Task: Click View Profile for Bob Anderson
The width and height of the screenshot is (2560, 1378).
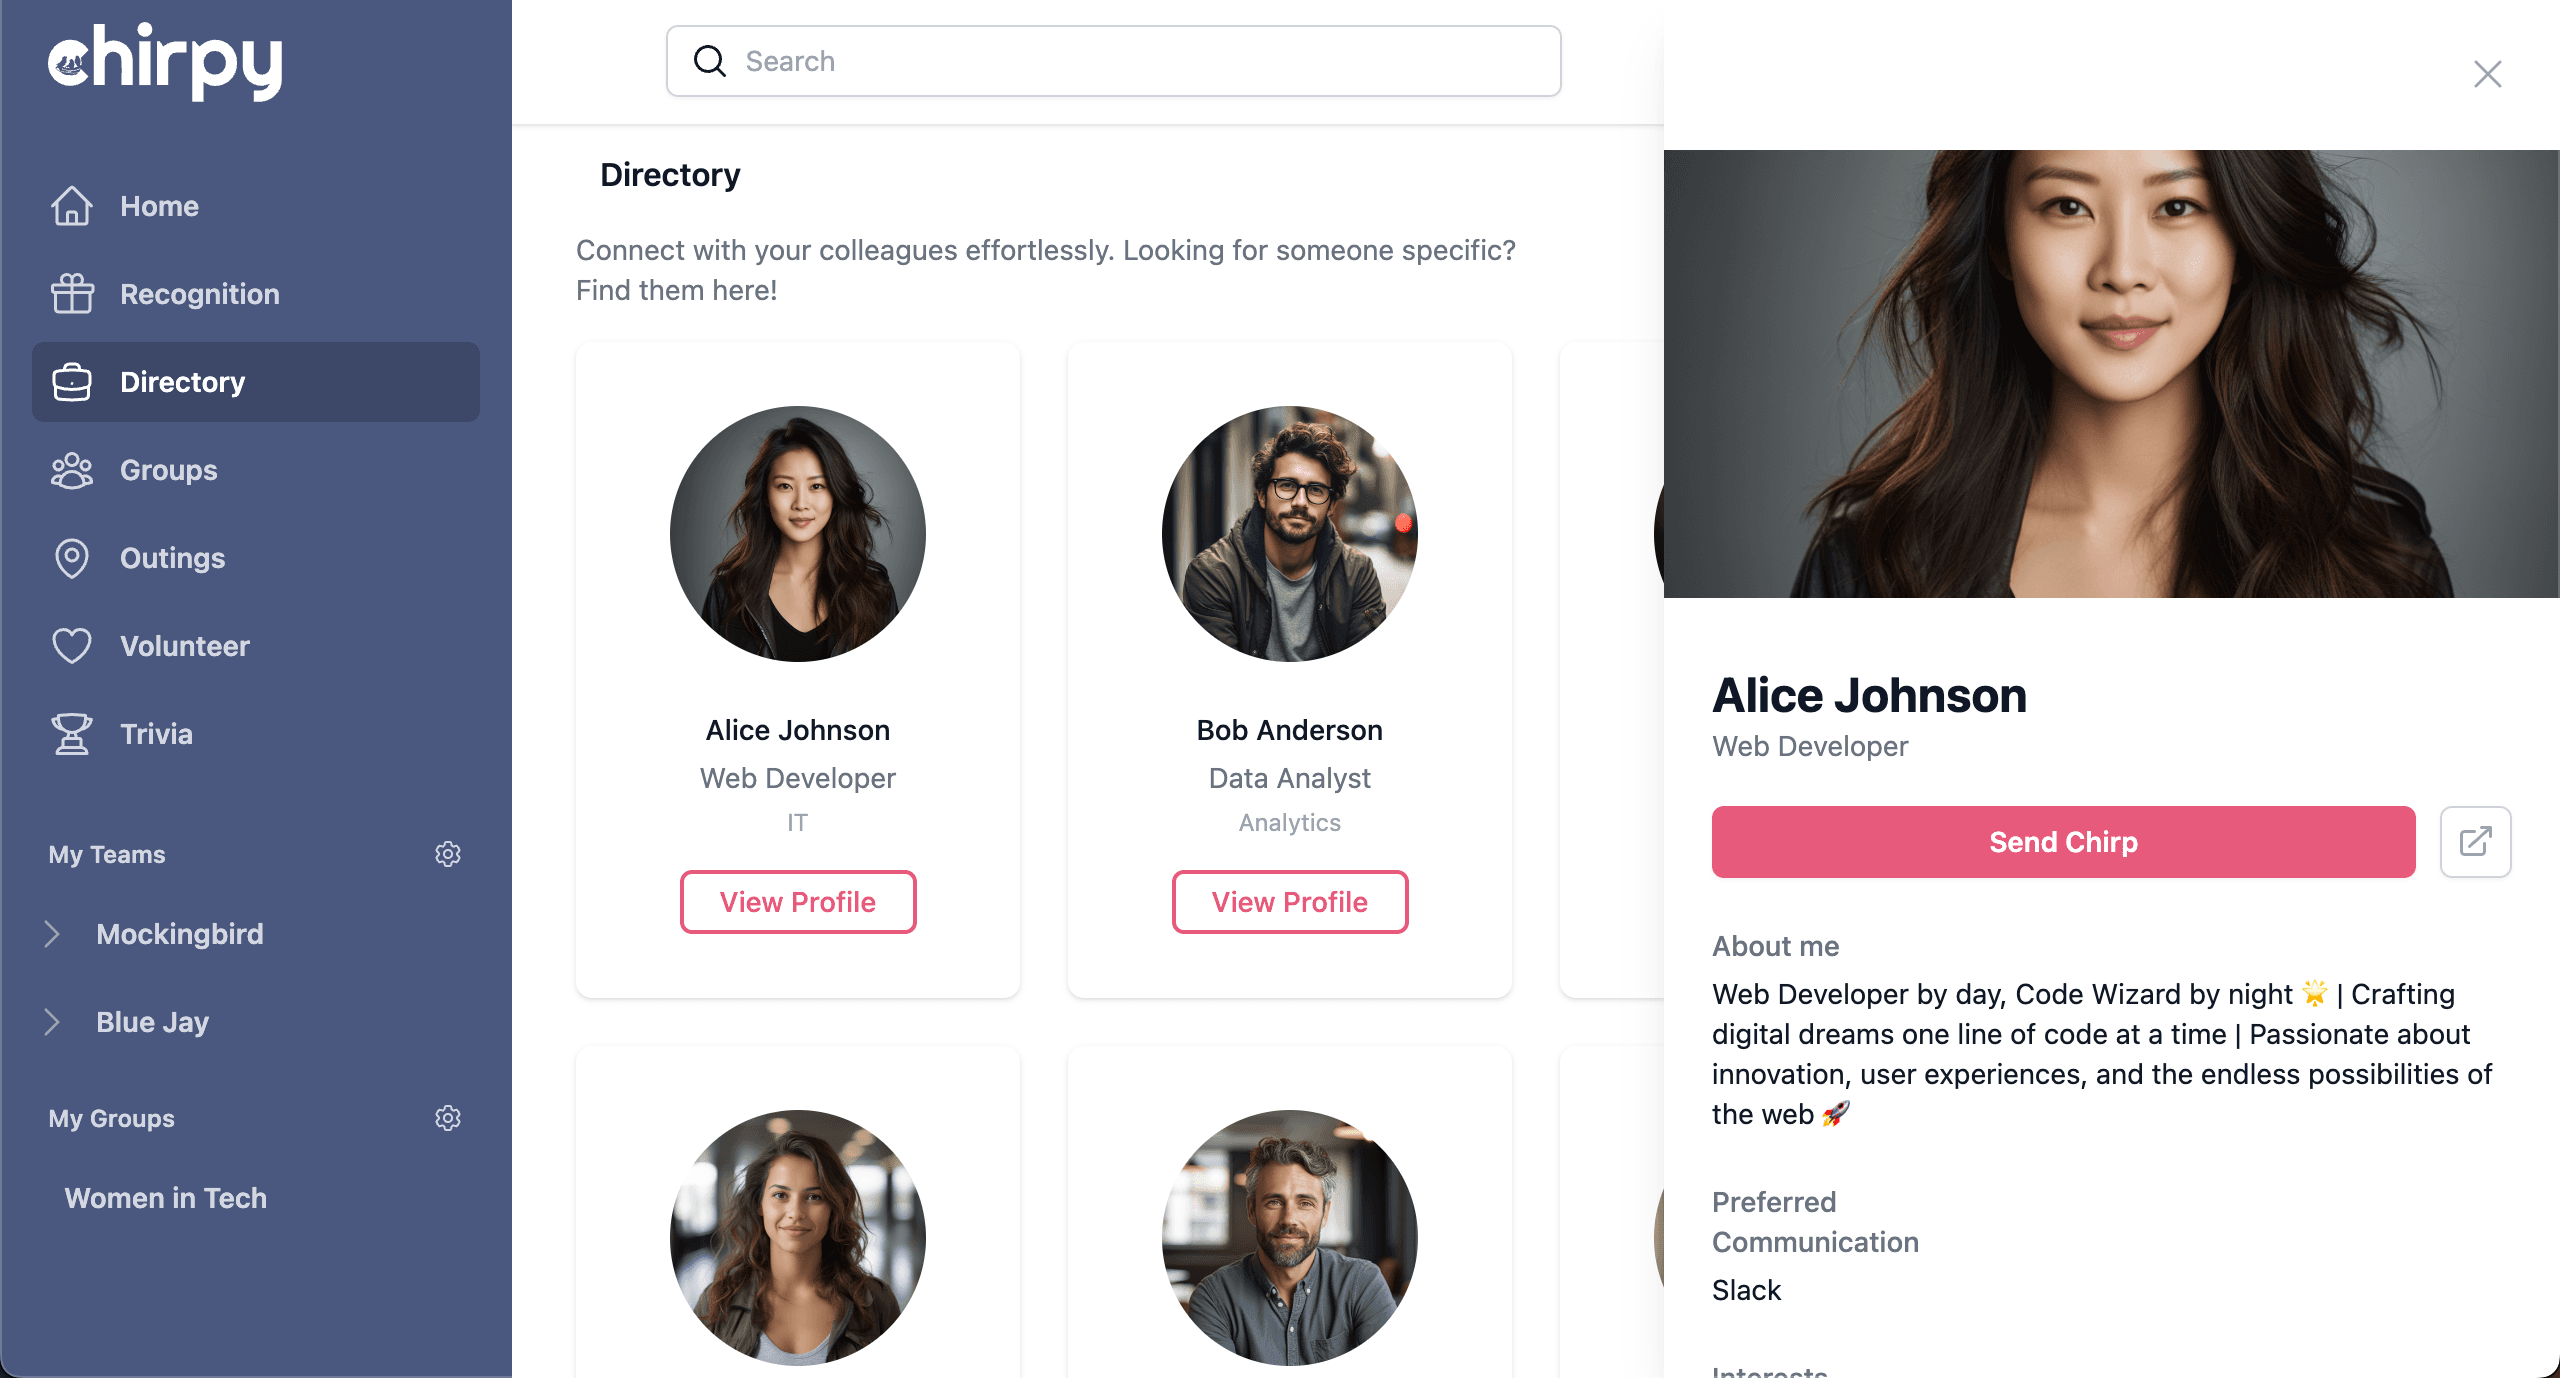Action: (x=1288, y=901)
